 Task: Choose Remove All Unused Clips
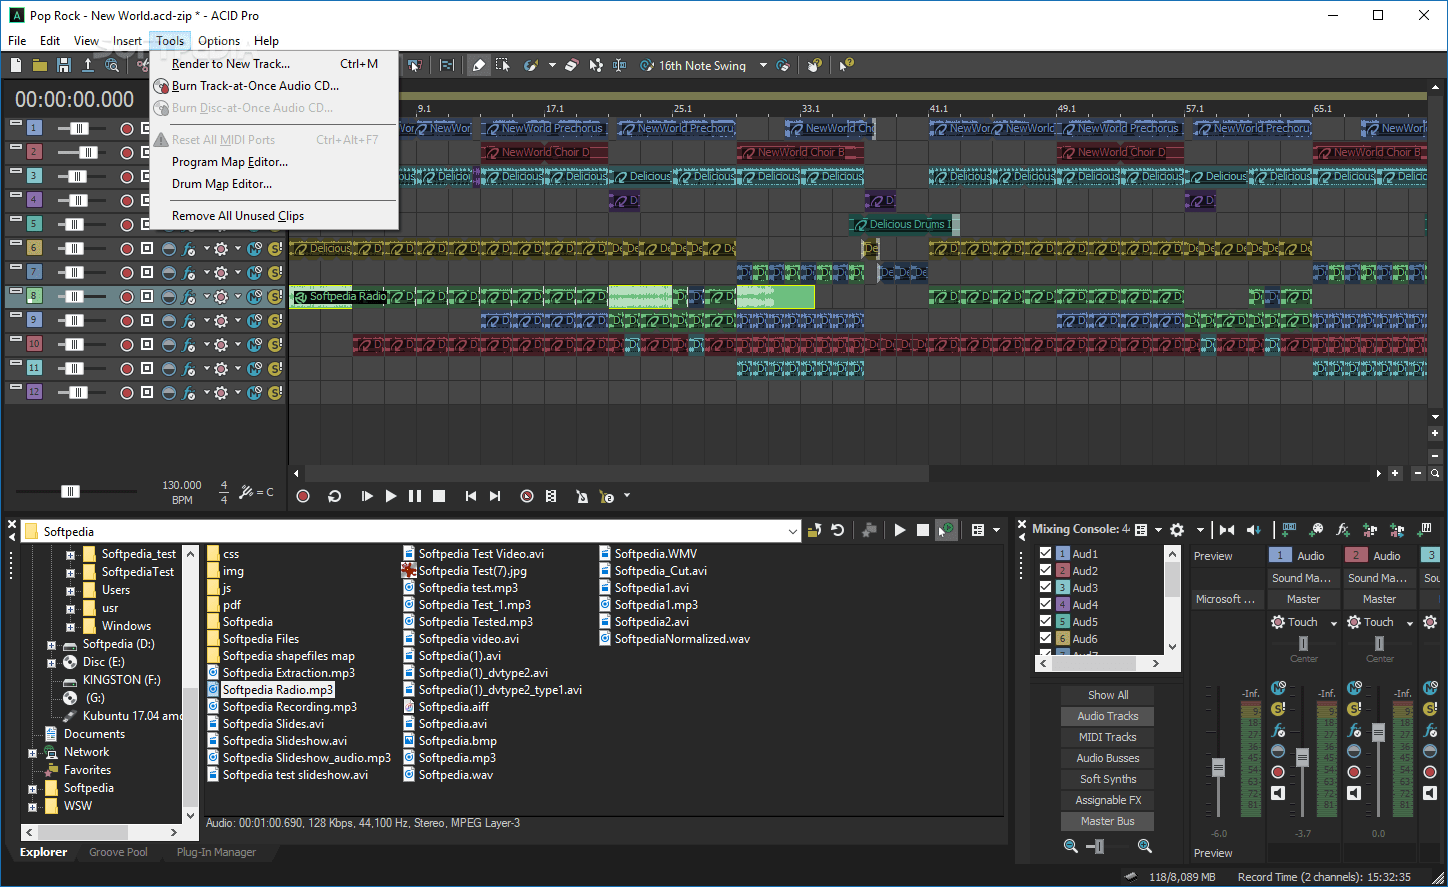[x=238, y=216]
